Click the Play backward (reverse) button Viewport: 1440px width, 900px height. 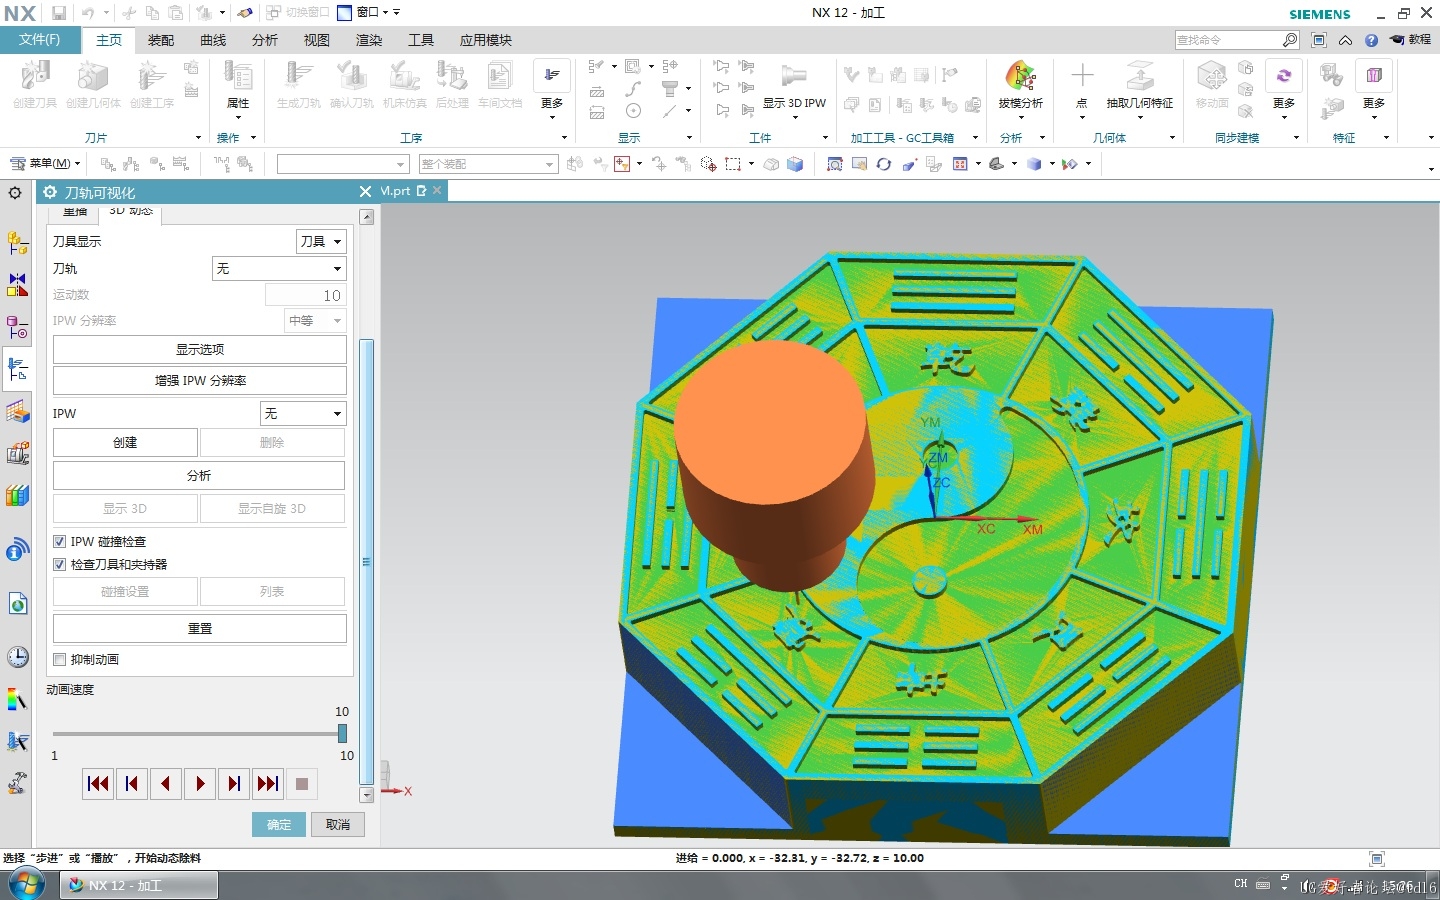click(x=166, y=784)
